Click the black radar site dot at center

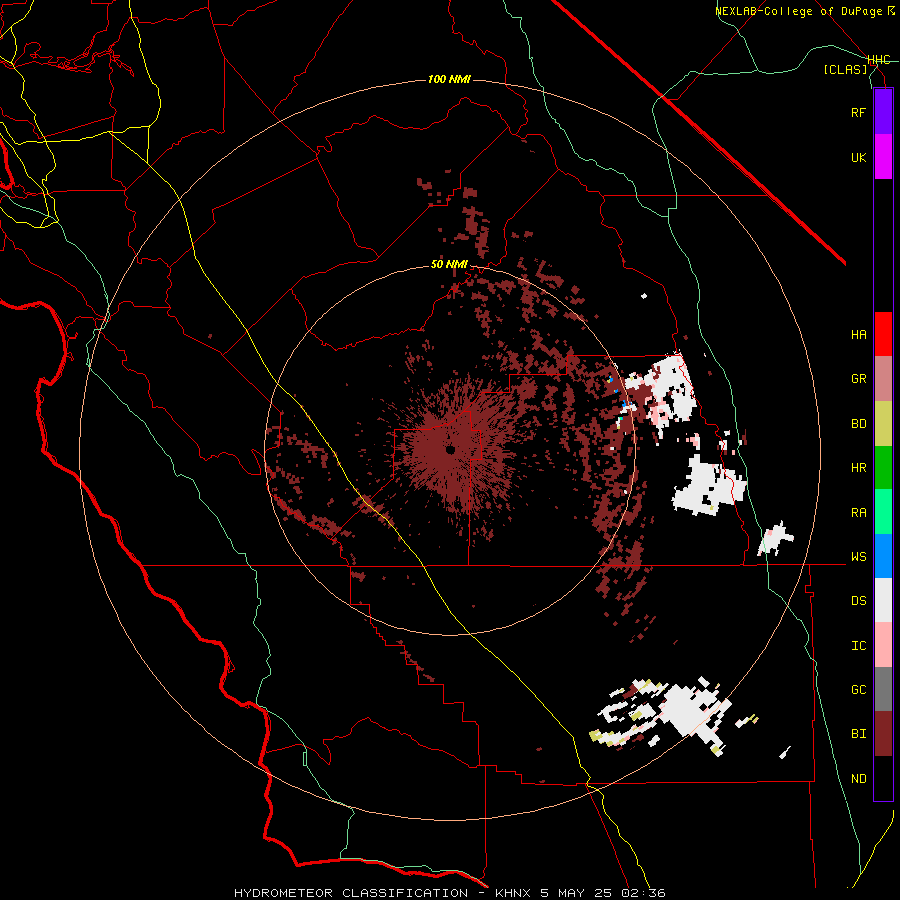451,450
